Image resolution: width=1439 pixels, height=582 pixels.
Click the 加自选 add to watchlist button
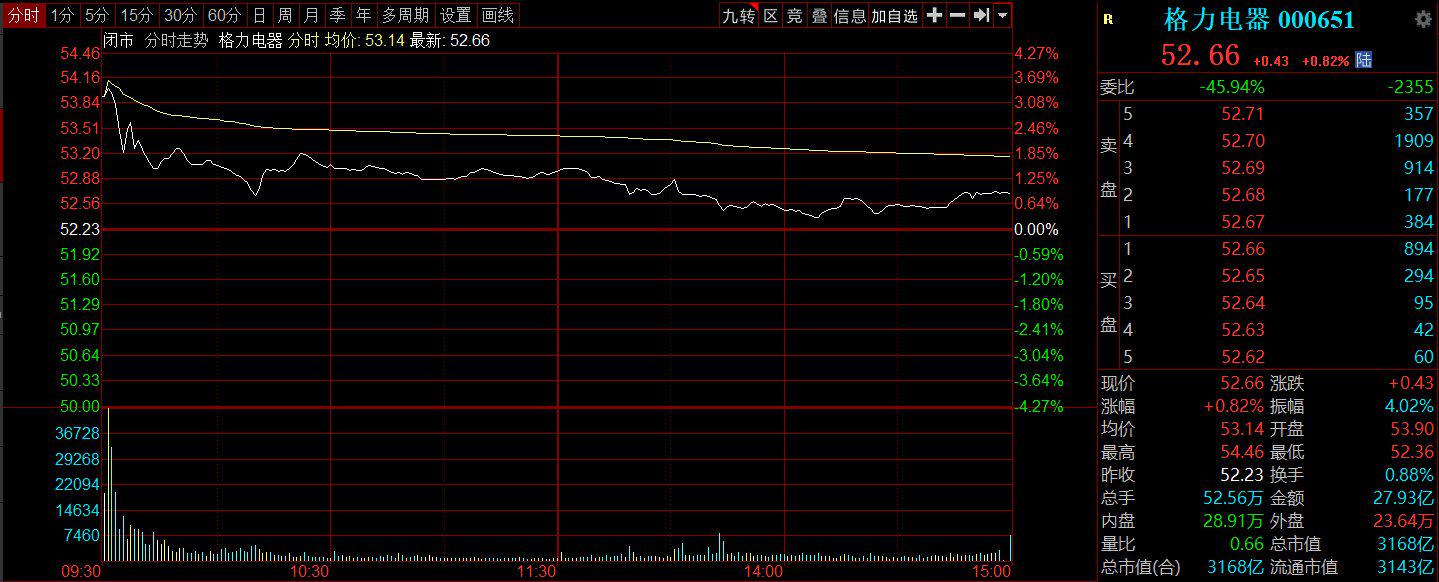pyautogui.click(x=894, y=15)
